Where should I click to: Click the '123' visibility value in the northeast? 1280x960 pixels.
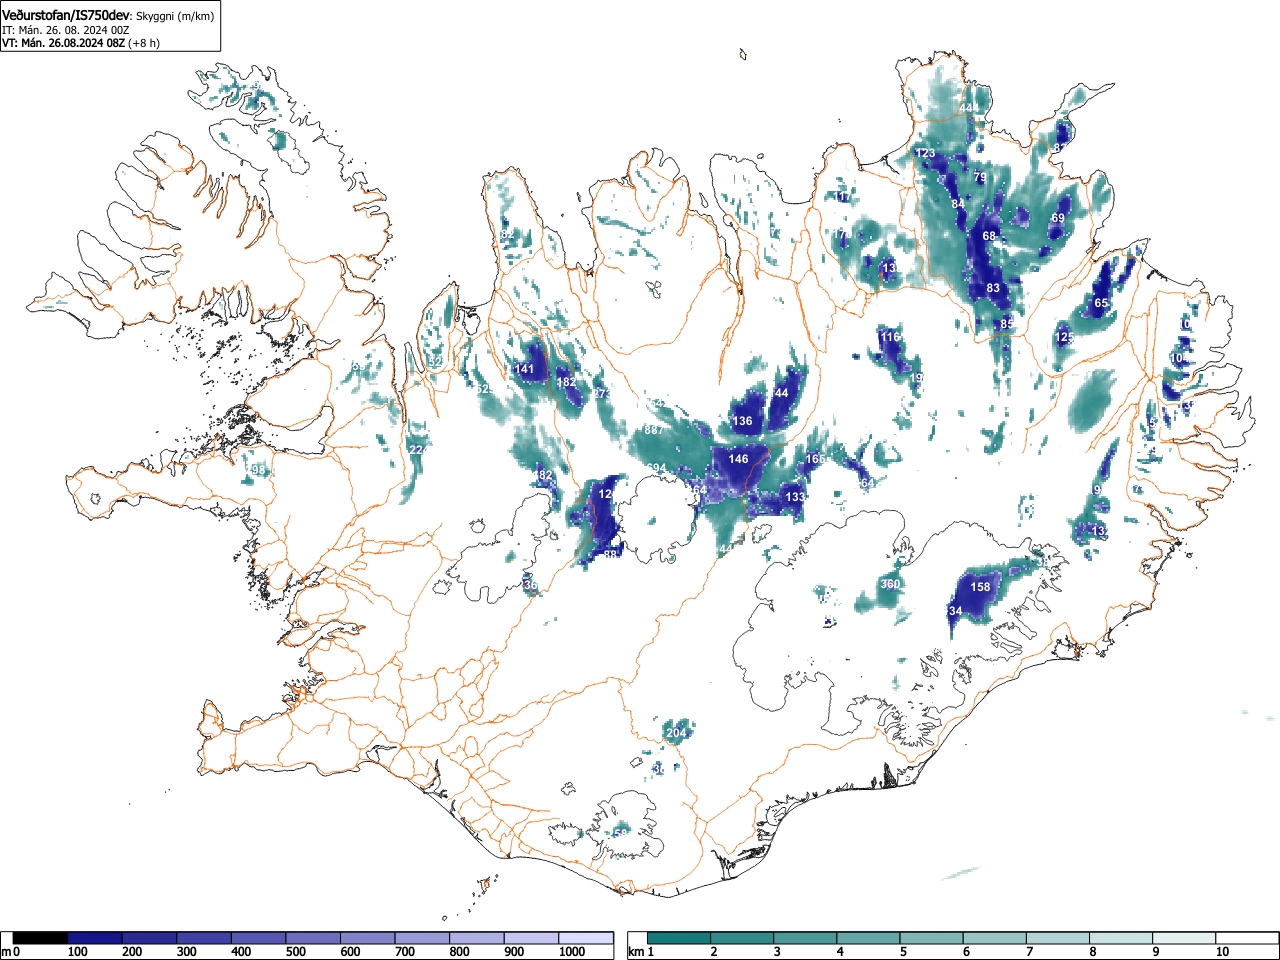pyautogui.click(x=925, y=153)
